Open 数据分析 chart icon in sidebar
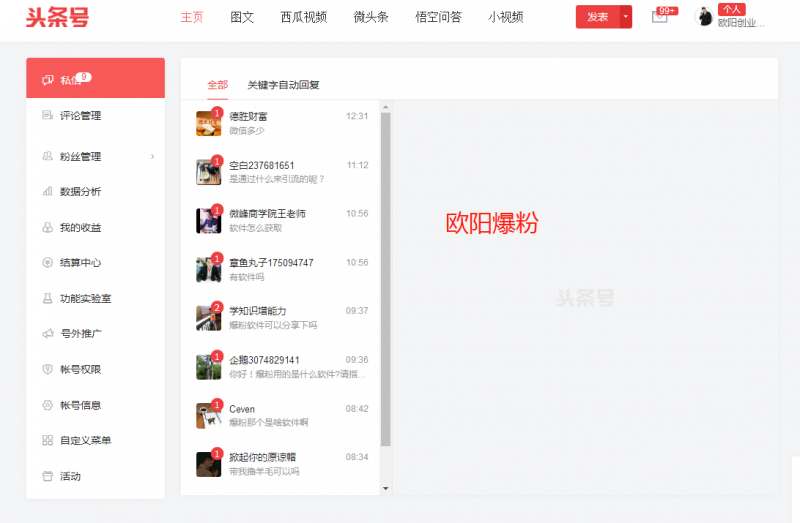The height and width of the screenshot is (523, 800). click(x=47, y=191)
